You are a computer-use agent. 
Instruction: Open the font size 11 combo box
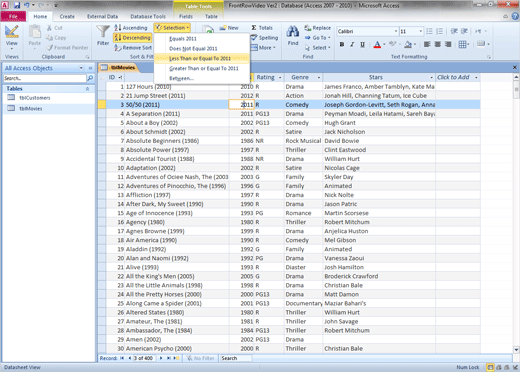click(x=411, y=31)
